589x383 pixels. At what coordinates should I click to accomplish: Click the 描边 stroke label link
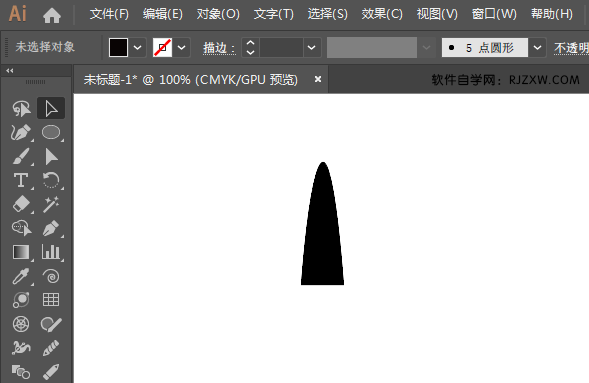click(219, 48)
